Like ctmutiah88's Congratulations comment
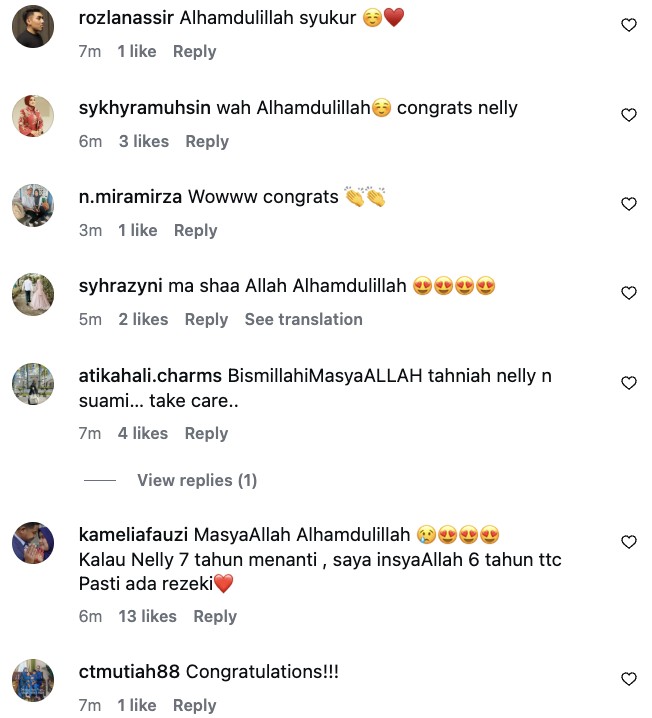 tap(629, 680)
